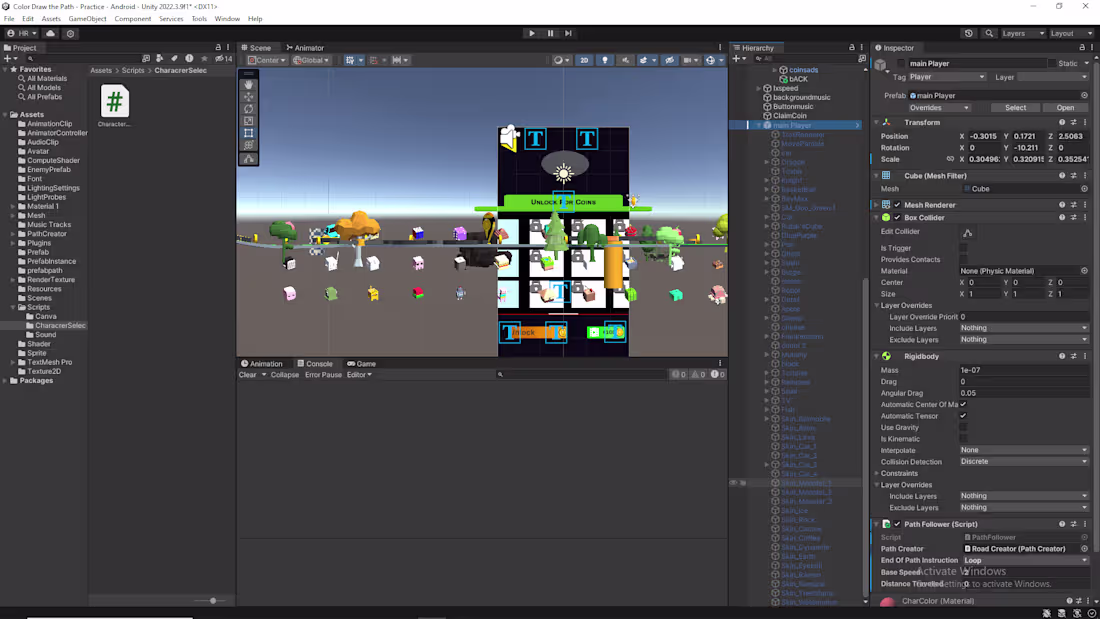
Task: Expand the Constraints foldout in Rigidbody
Action: pos(877,473)
